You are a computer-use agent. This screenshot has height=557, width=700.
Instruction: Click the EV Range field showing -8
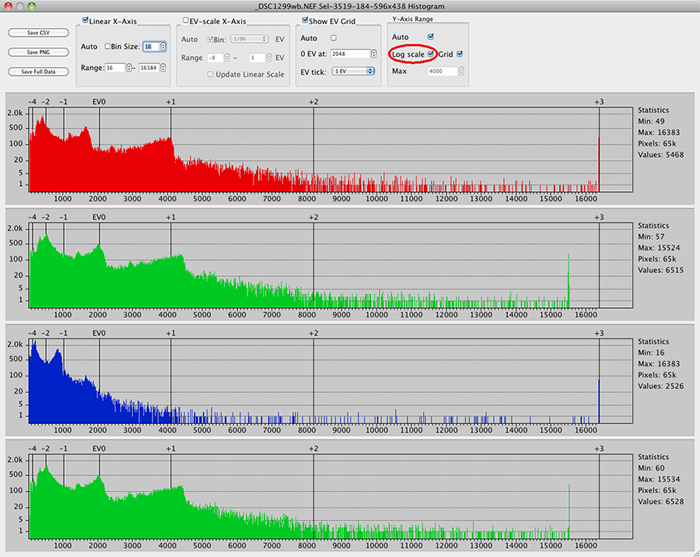[216, 58]
